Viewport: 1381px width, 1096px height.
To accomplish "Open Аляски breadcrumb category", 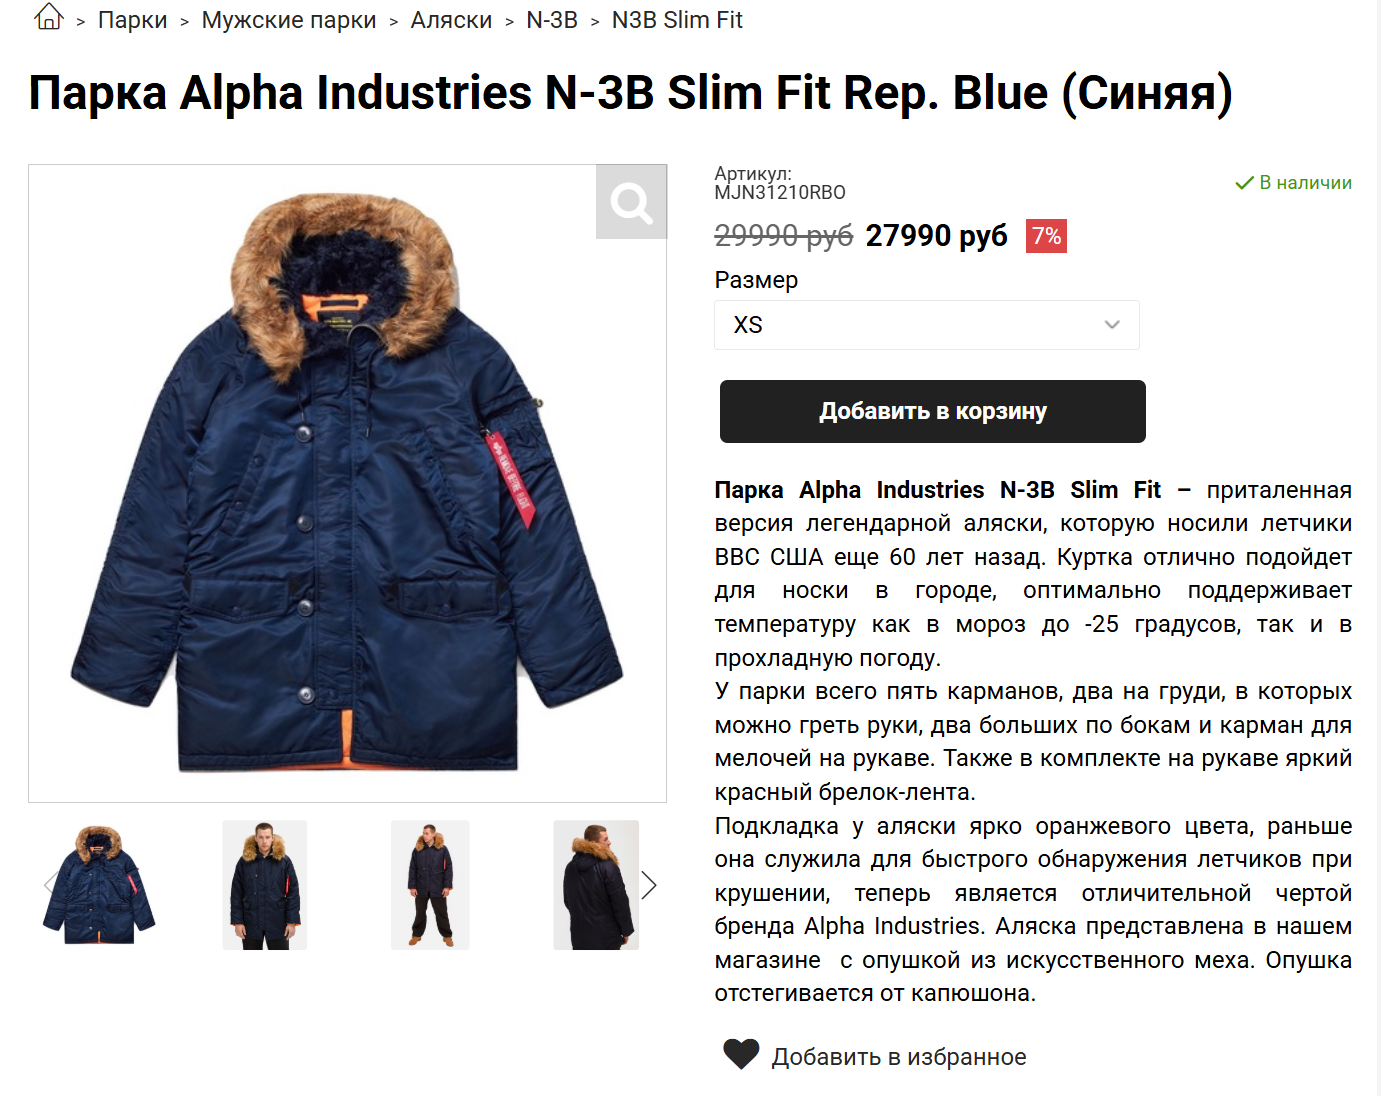I will [x=451, y=20].
